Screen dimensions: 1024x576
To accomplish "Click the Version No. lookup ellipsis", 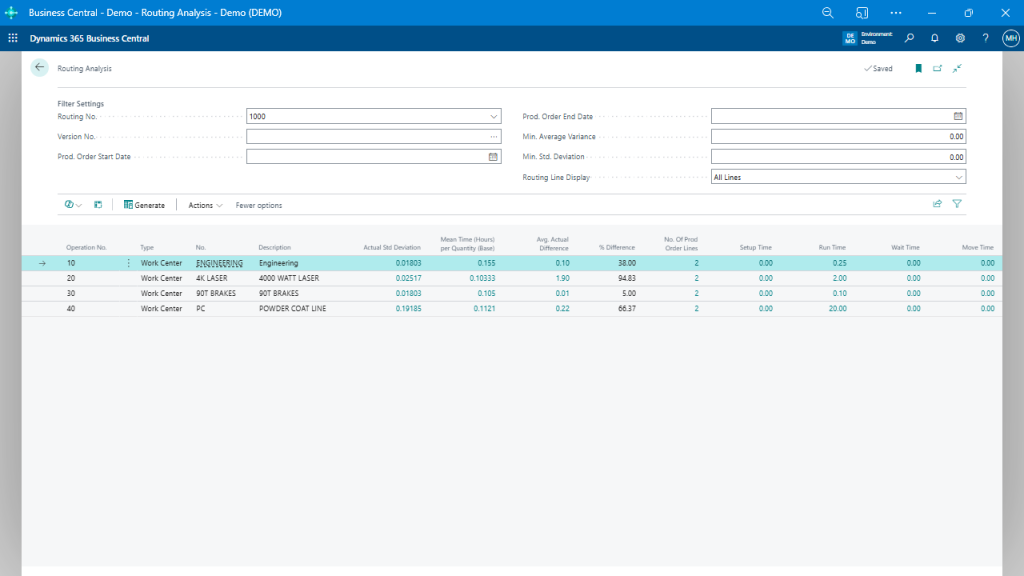I will (x=492, y=136).
